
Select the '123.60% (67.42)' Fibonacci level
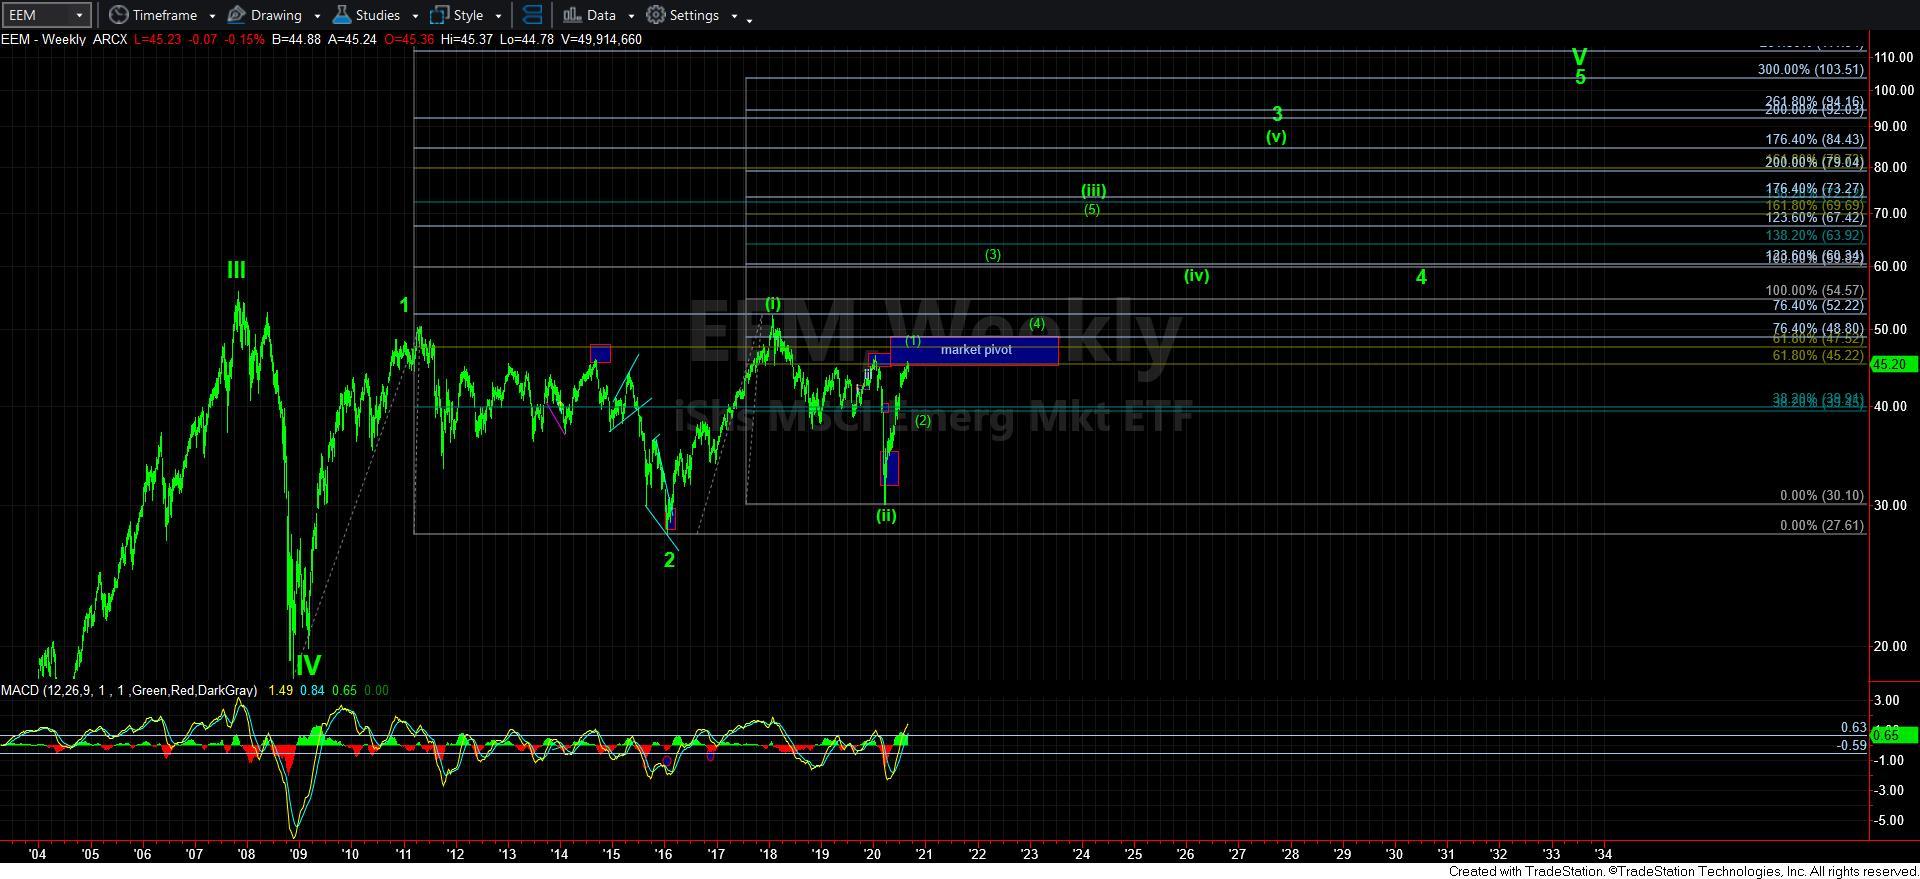[1815, 218]
